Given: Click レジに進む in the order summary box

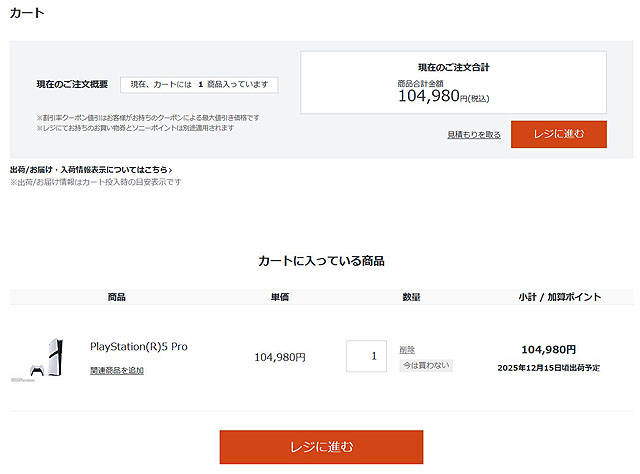Looking at the screenshot, I should click(558, 134).
